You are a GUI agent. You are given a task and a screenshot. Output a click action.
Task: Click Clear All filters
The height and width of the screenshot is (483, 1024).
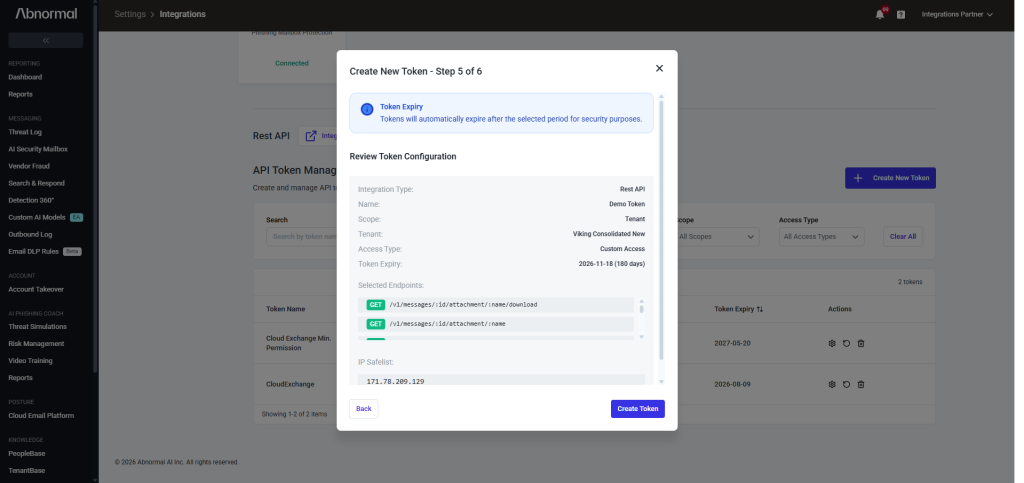[x=903, y=236]
